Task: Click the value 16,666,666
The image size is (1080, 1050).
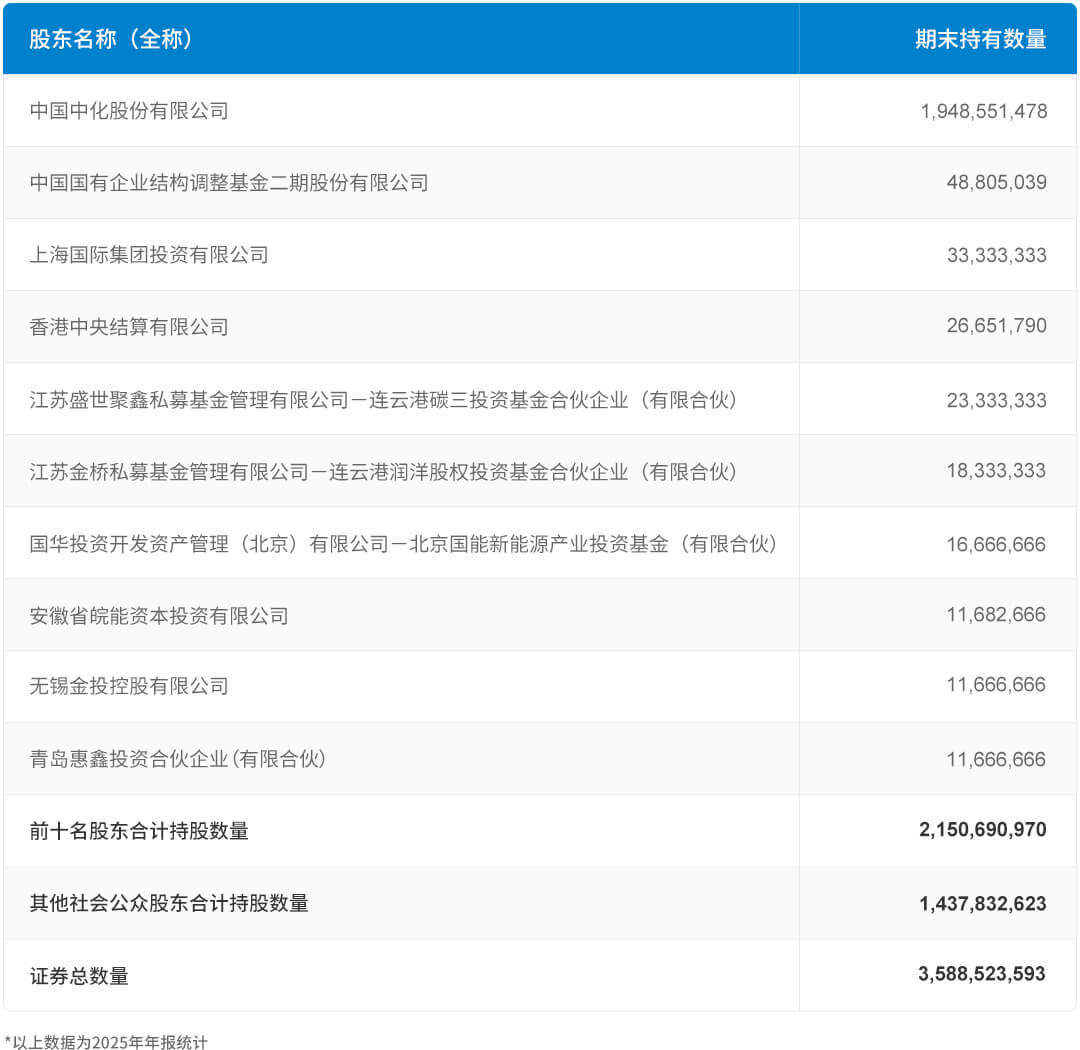Action: (997, 544)
